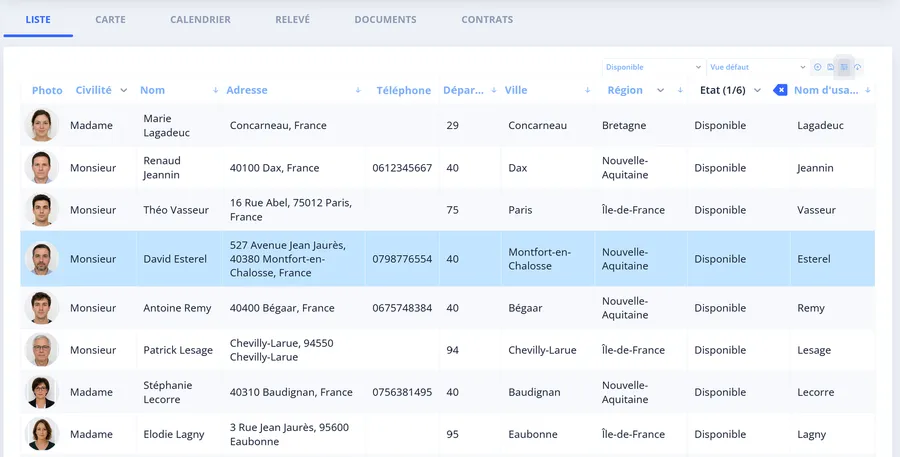Click address 527 Avenue Jean Jaurès
The height and width of the screenshot is (457, 900).
point(288,259)
